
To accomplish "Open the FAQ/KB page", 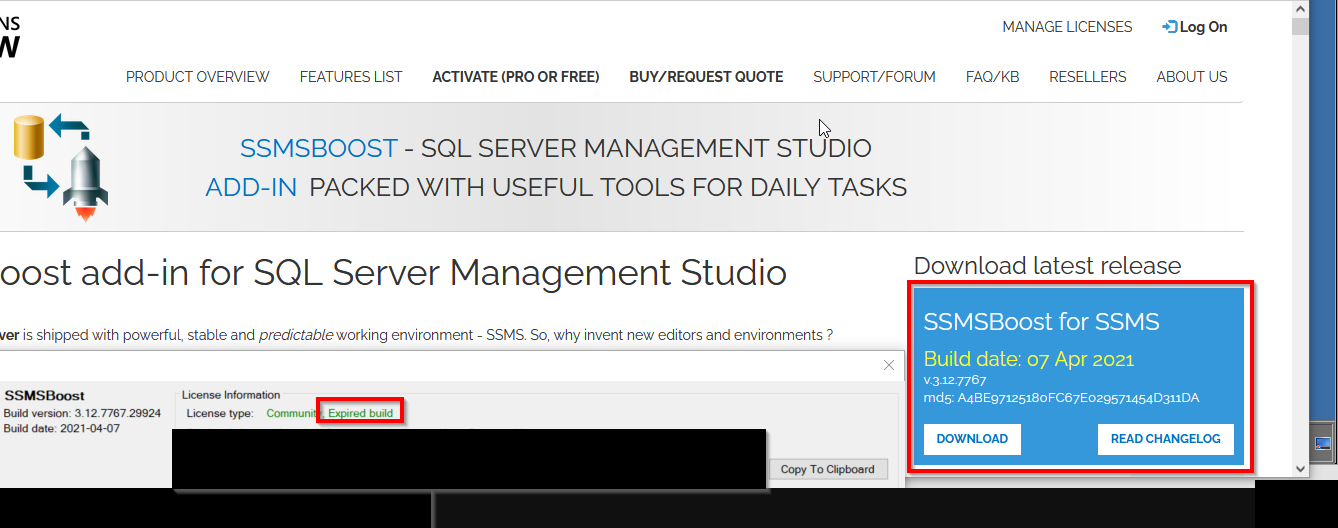I will click(992, 77).
